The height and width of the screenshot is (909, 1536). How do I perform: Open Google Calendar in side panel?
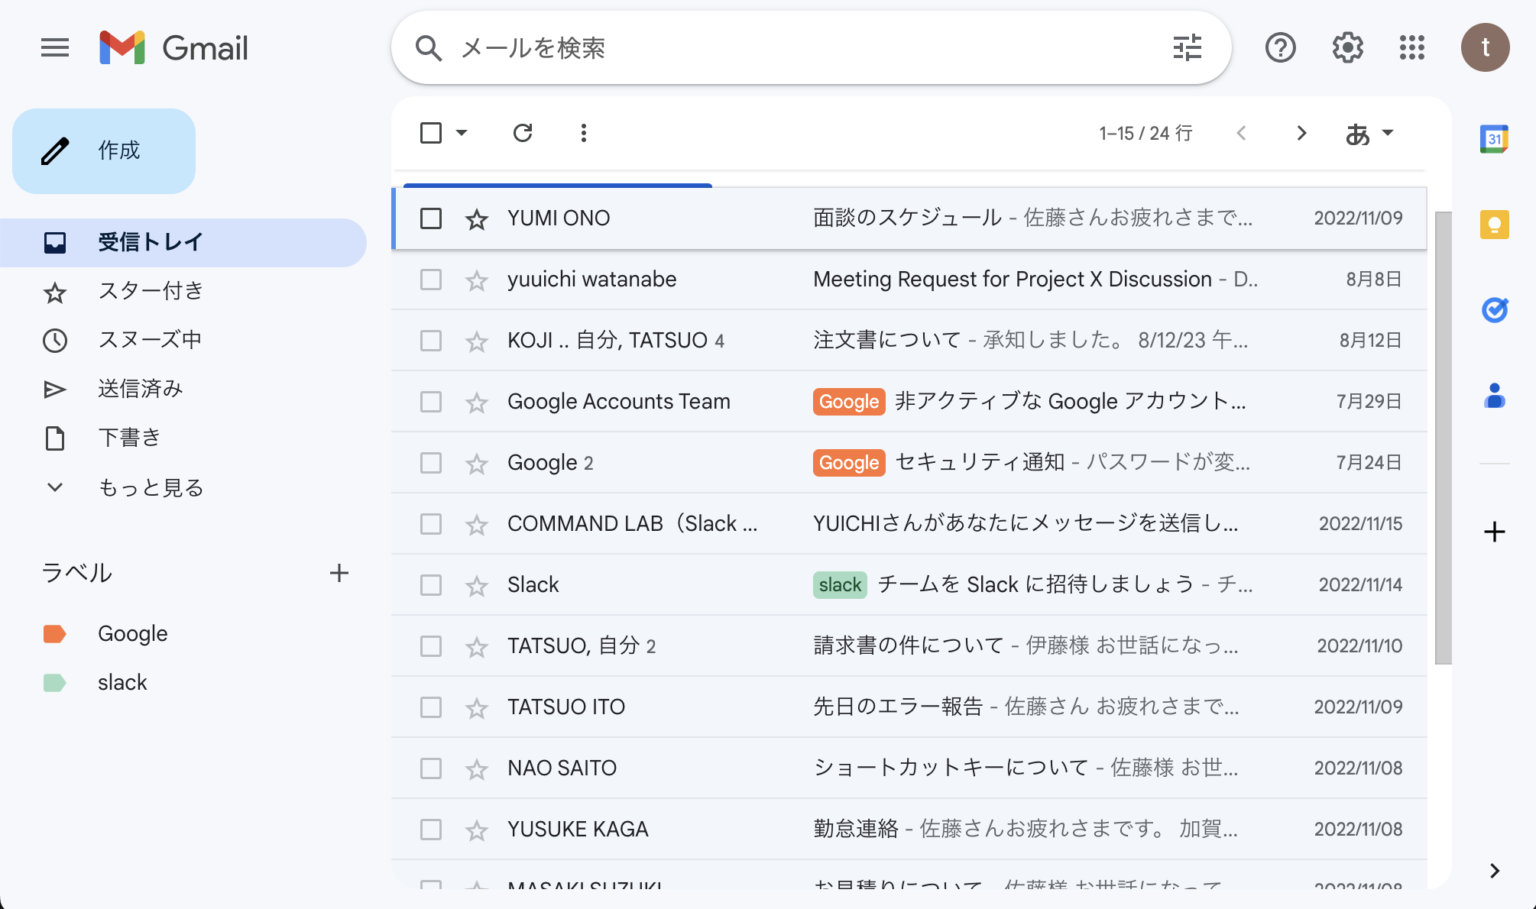[x=1493, y=139]
